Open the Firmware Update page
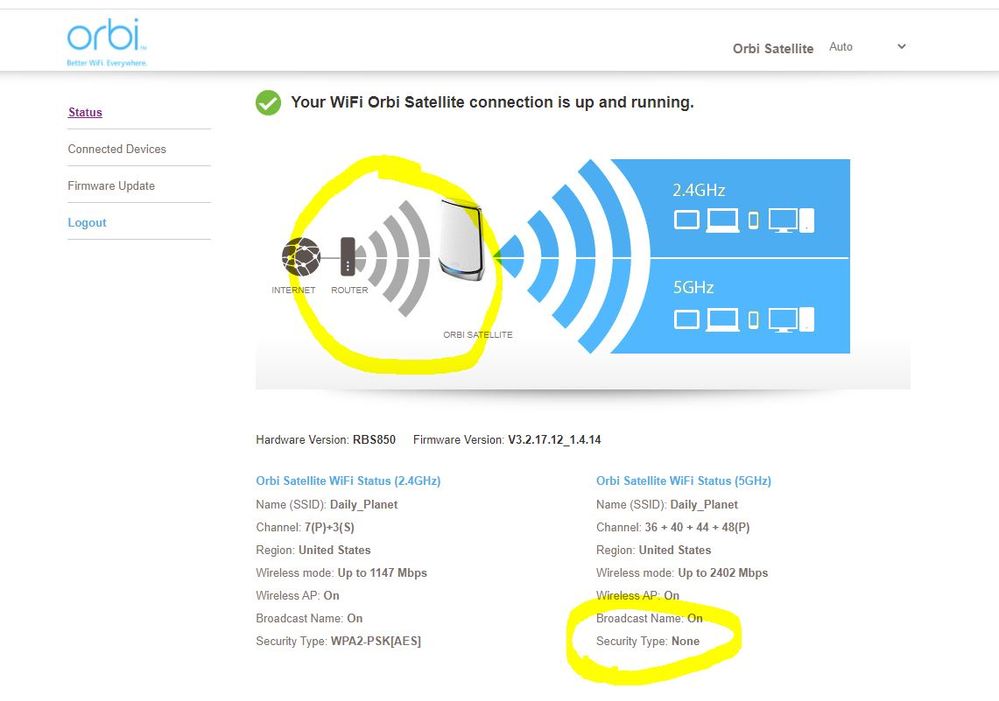This screenshot has height=701, width=999. 111,186
